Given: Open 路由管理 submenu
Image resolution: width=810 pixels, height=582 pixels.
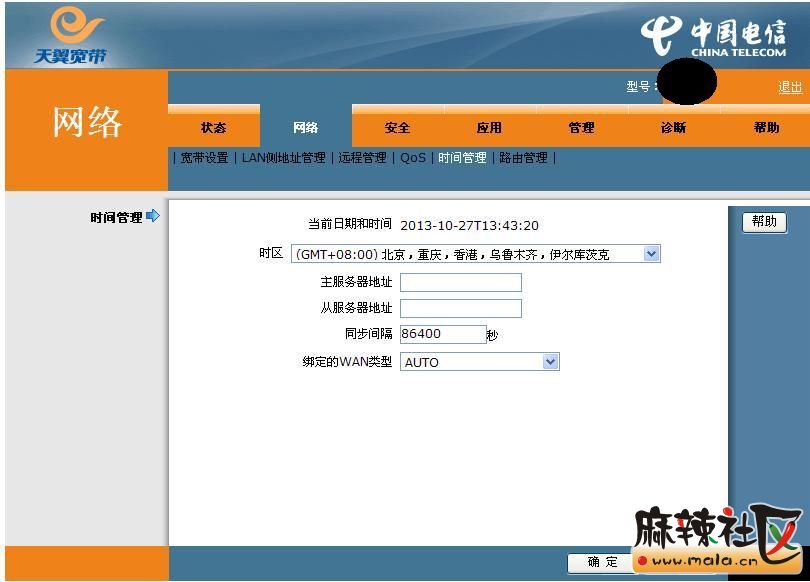Looking at the screenshot, I should (523, 158).
